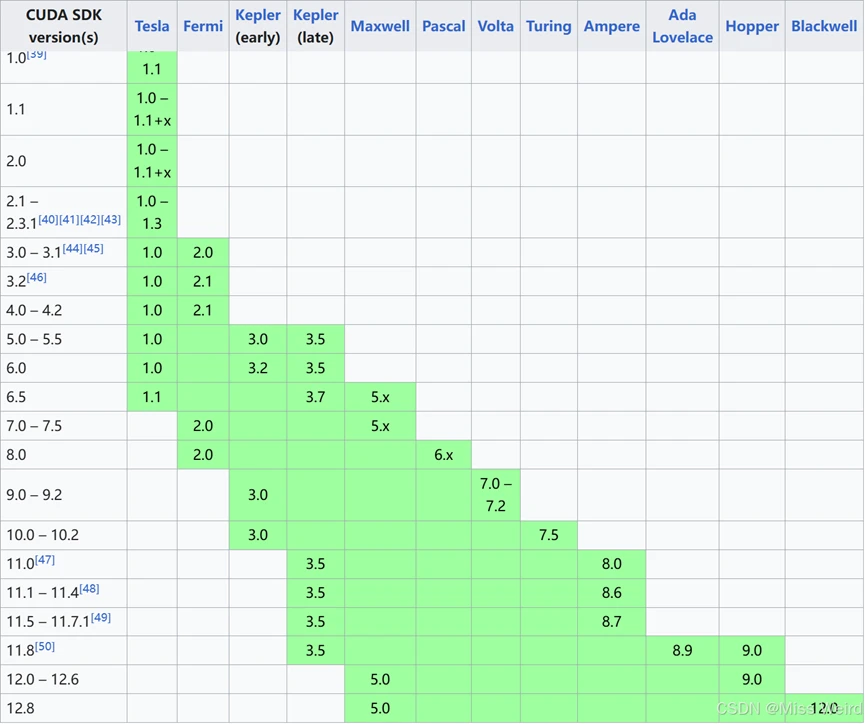Open the Ada Lovelace header link

click(x=682, y=26)
